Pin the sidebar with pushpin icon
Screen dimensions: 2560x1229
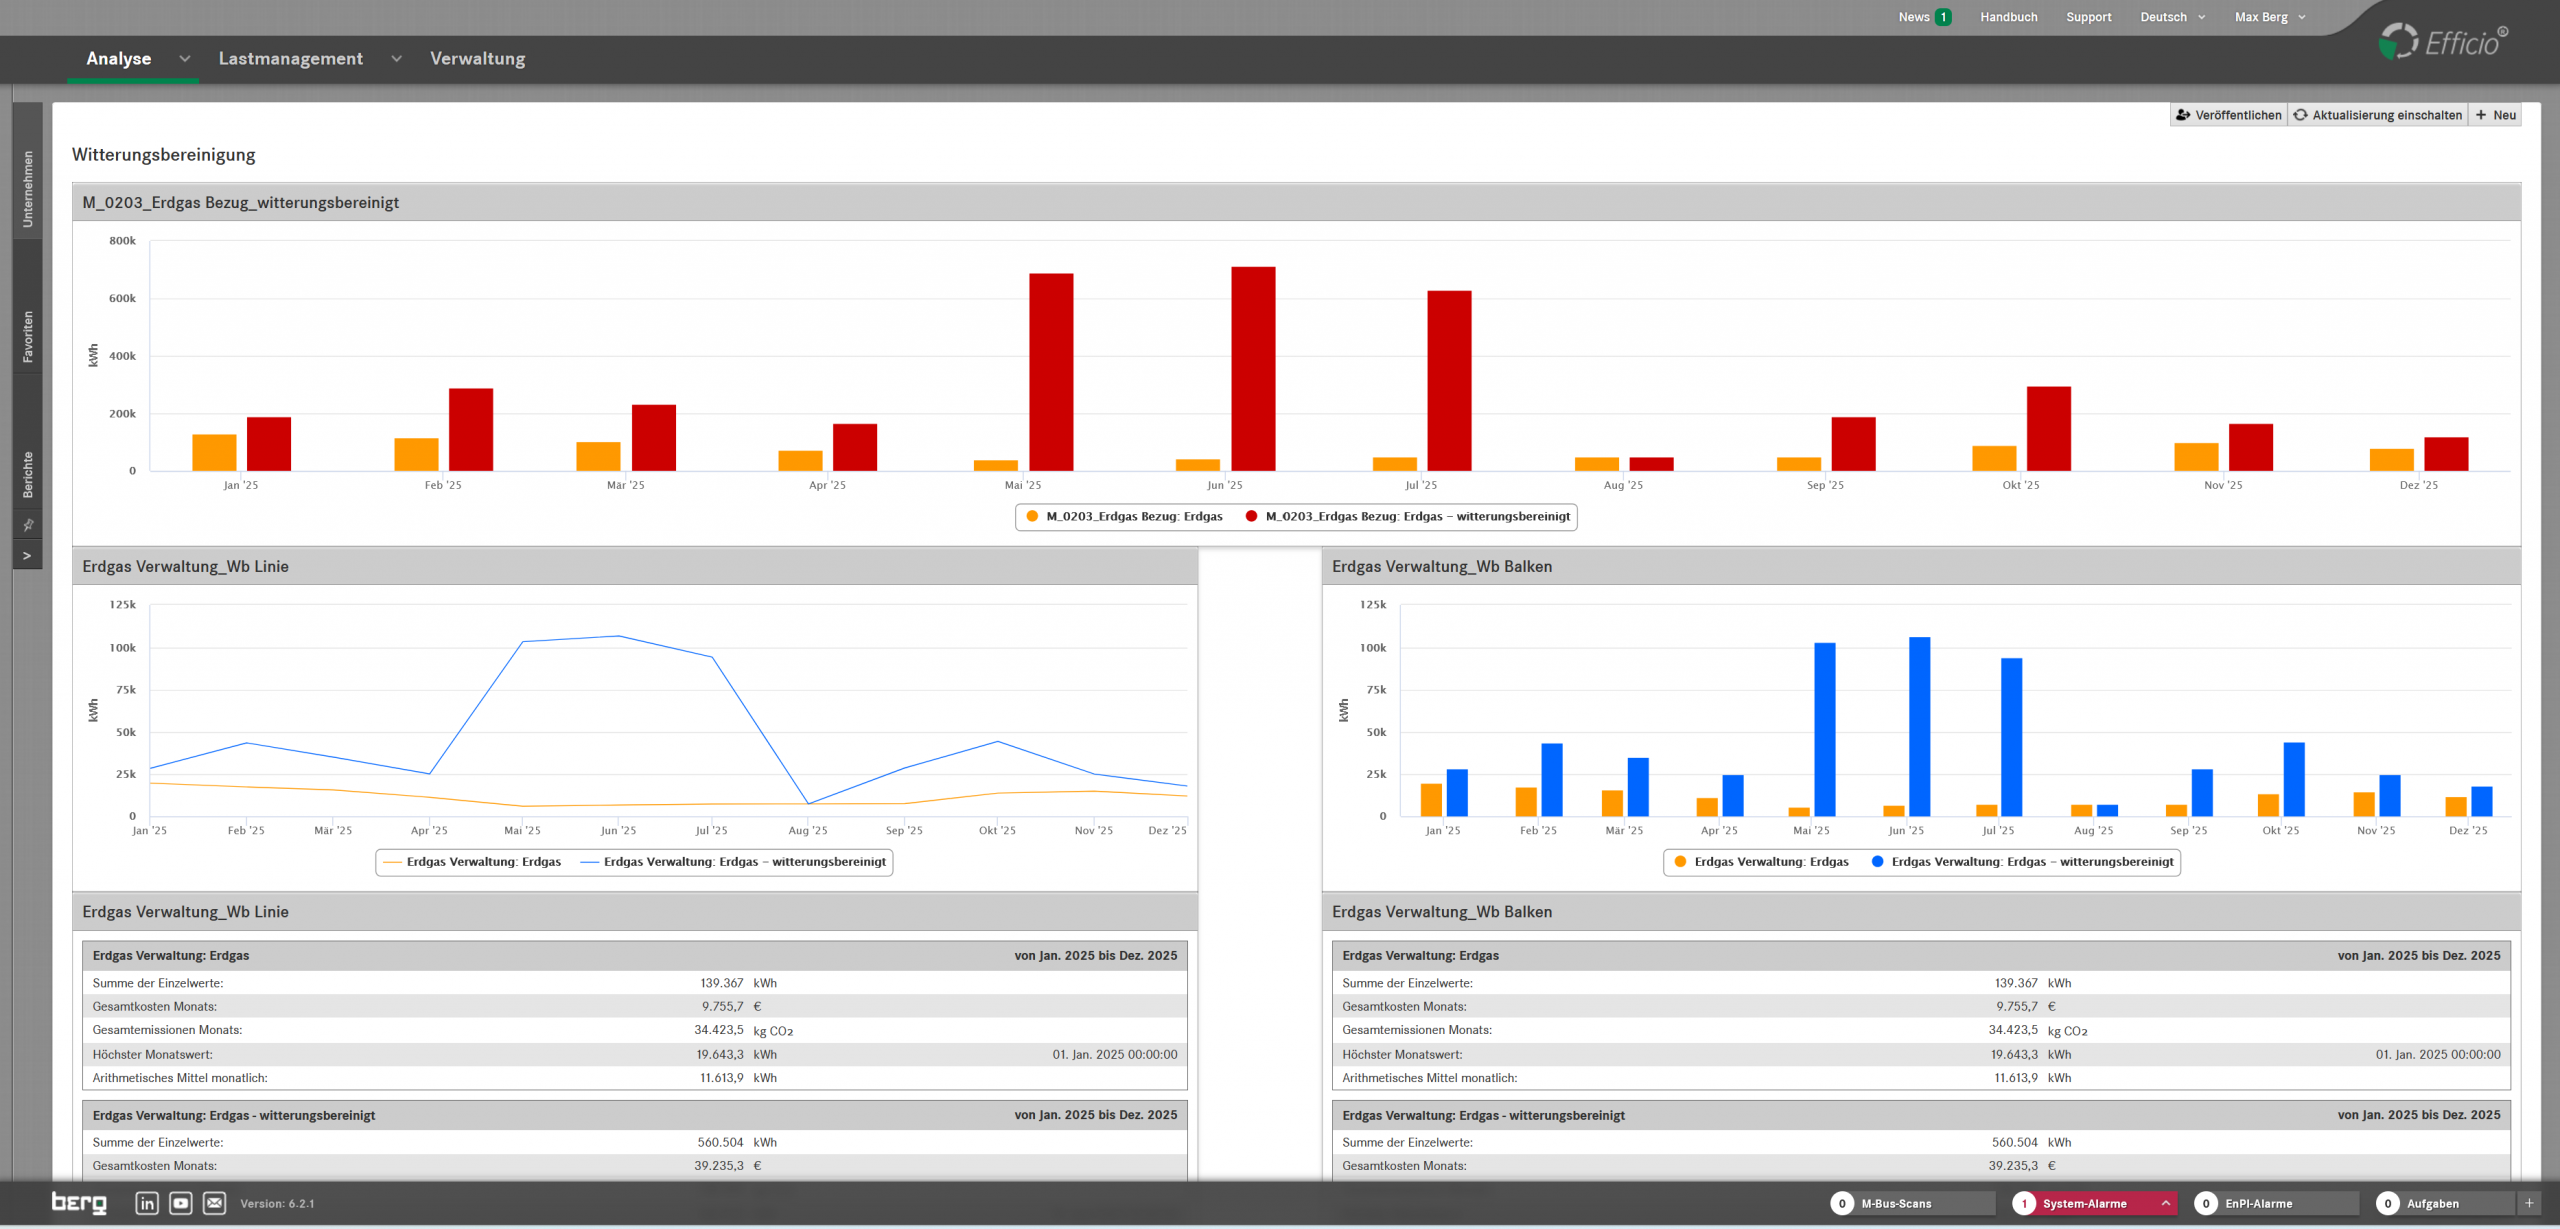[28, 525]
